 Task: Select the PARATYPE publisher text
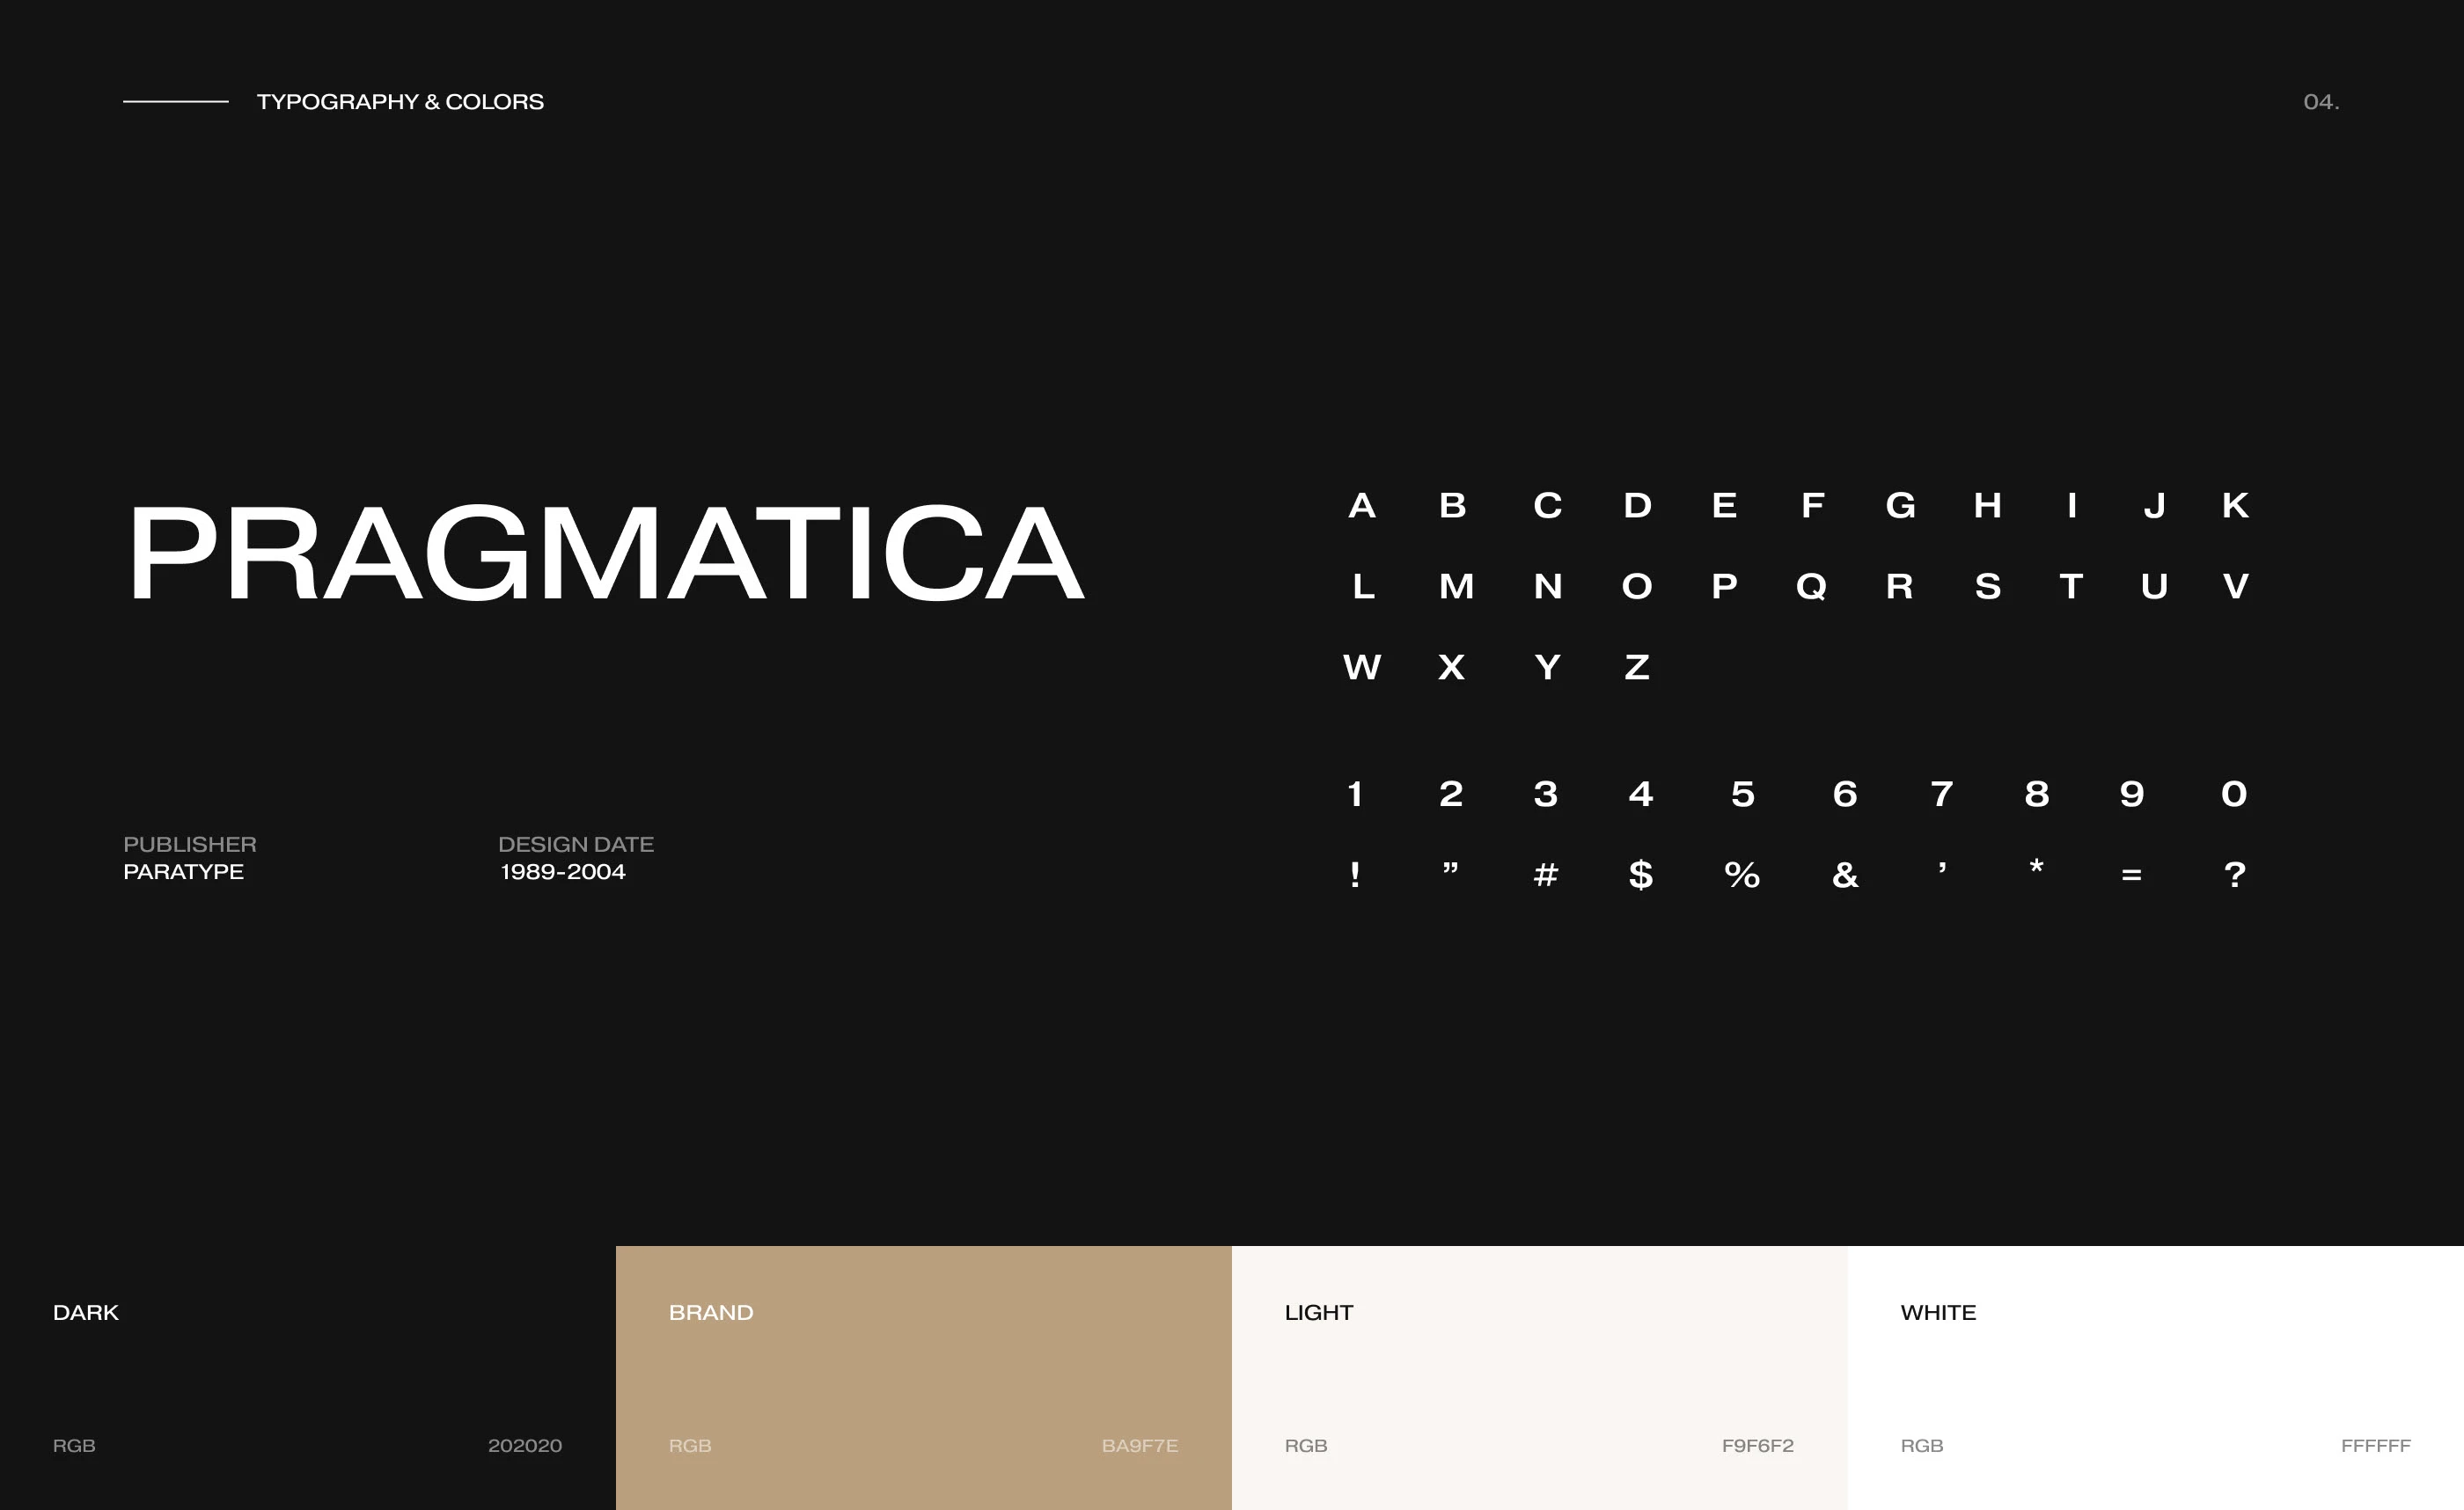click(183, 872)
